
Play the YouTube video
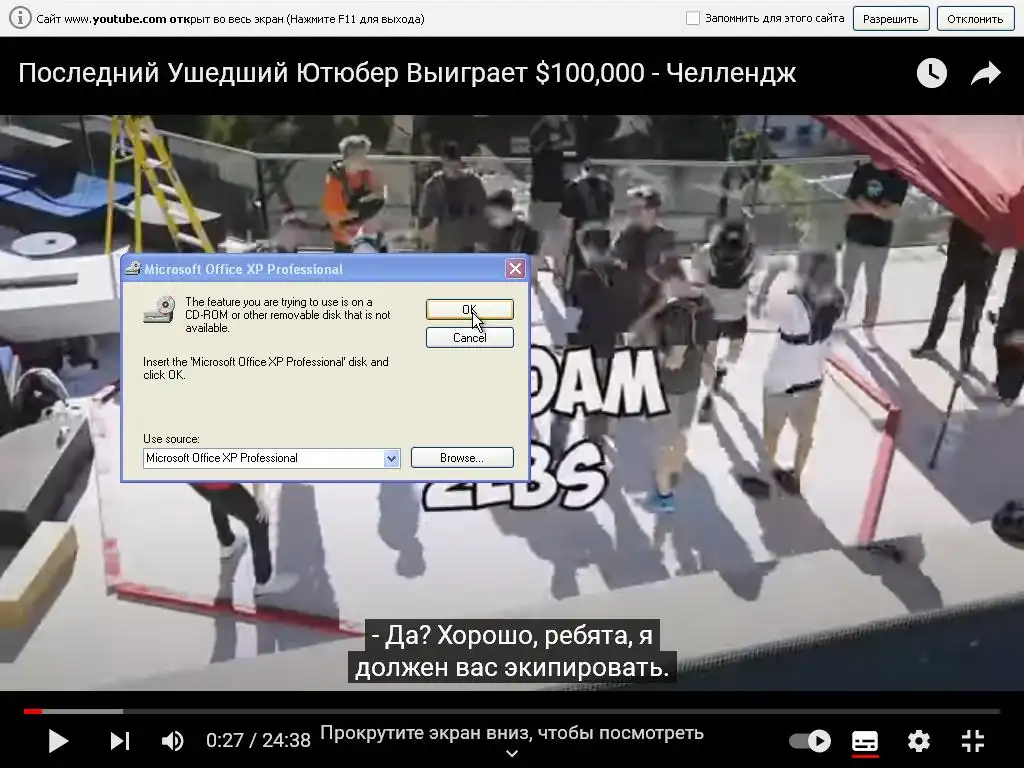tap(58, 741)
